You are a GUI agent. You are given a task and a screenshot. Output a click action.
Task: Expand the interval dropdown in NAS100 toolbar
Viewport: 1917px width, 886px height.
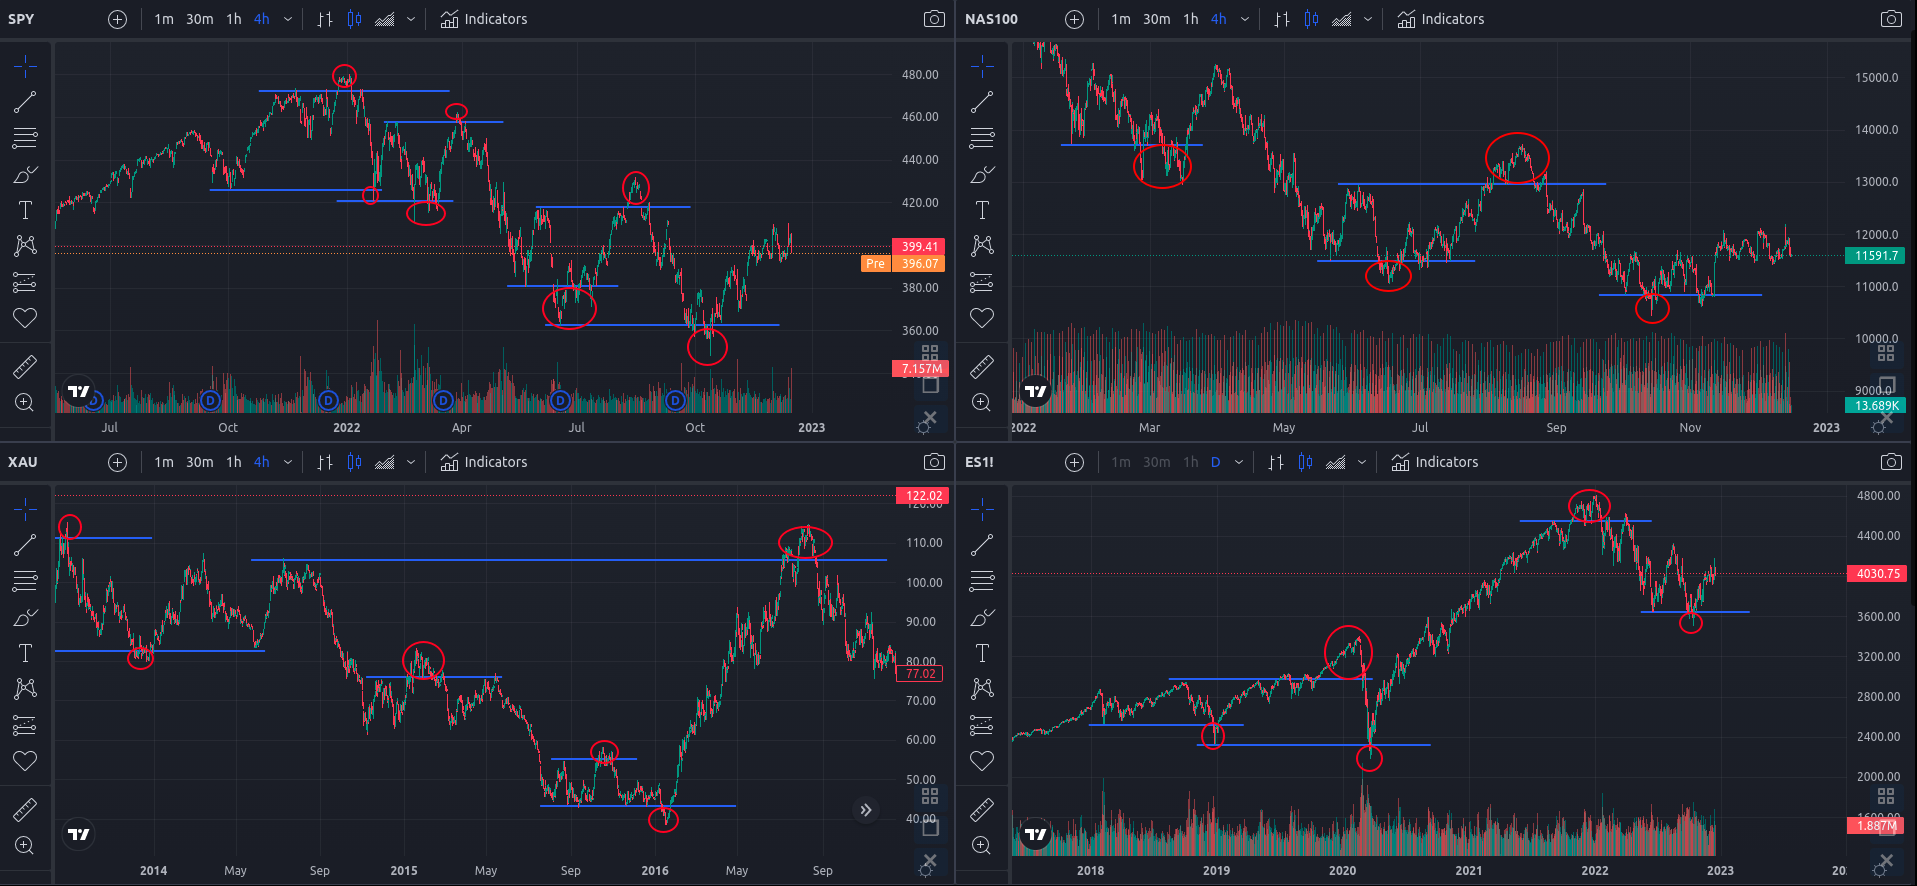1245,19
